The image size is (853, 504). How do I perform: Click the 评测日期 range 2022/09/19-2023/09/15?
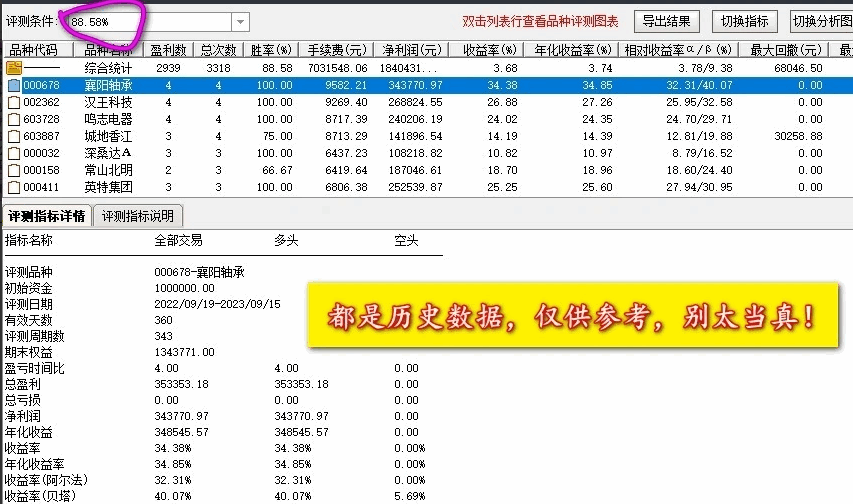(218, 304)
